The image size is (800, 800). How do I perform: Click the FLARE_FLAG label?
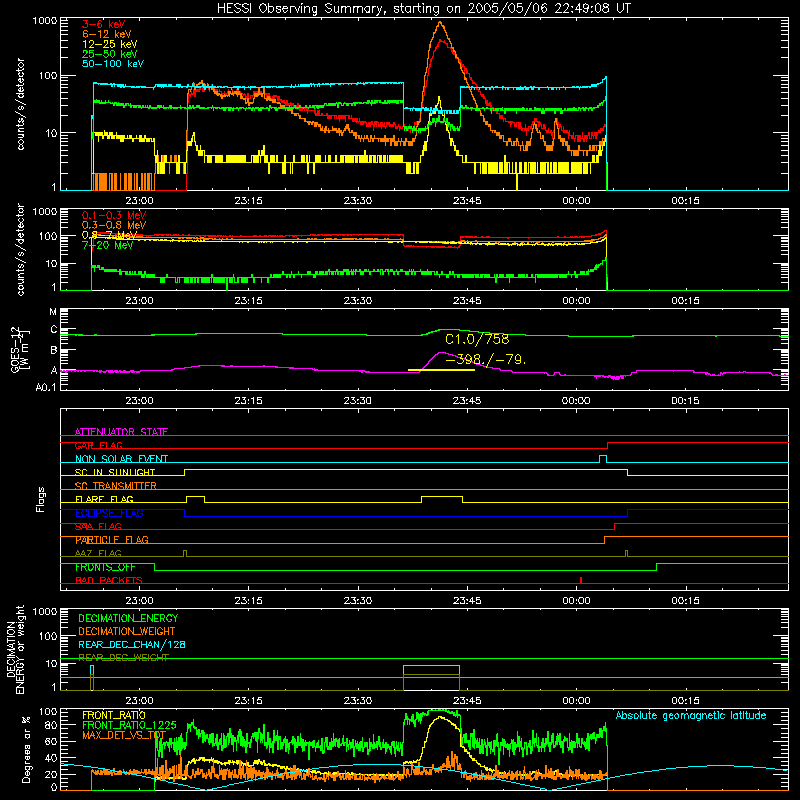(104, 499)
